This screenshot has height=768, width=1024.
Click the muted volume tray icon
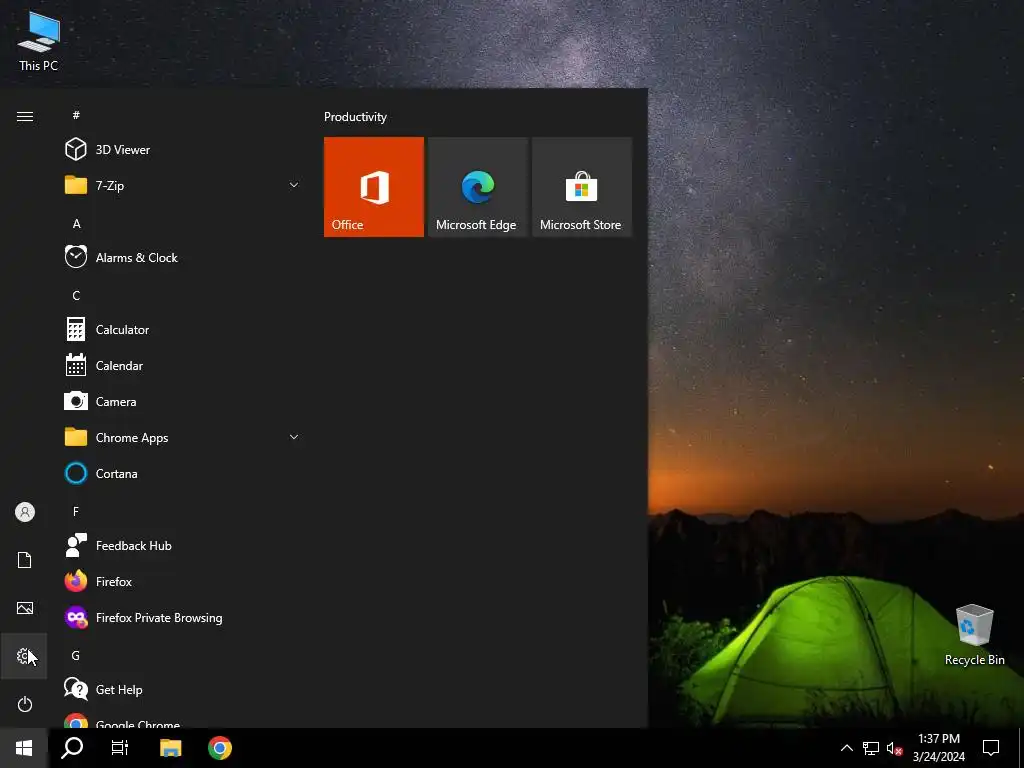coord(894,748)
